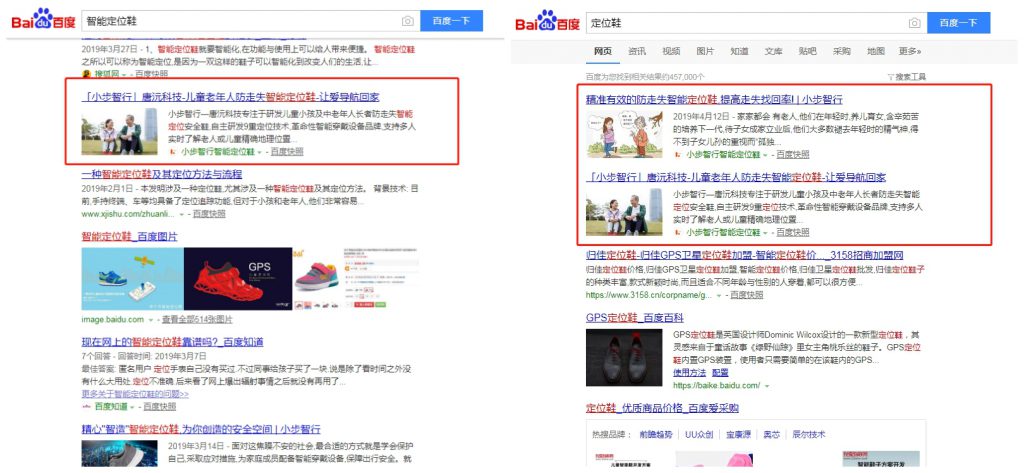The image size is (1024, 473).
Task: Click red GPS shoe image thumbnail
Action: [x=238, y=278]
